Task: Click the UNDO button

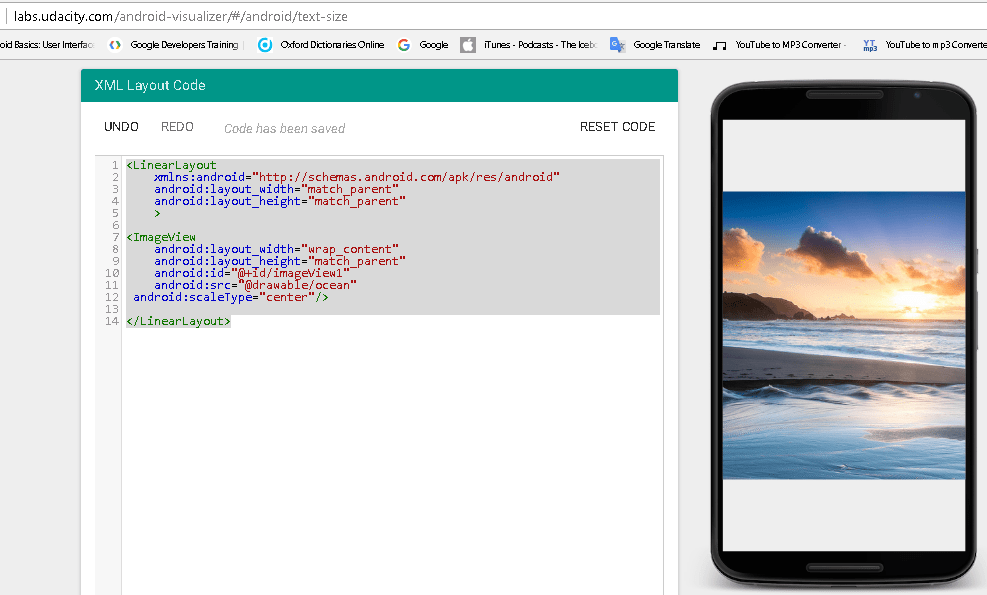Action: point(121,126)
